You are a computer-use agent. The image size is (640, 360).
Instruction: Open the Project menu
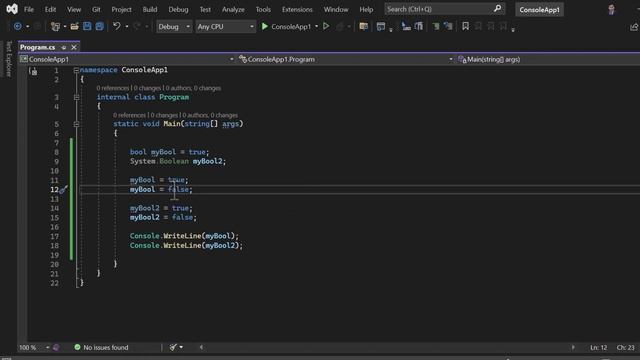click(122, 9)
